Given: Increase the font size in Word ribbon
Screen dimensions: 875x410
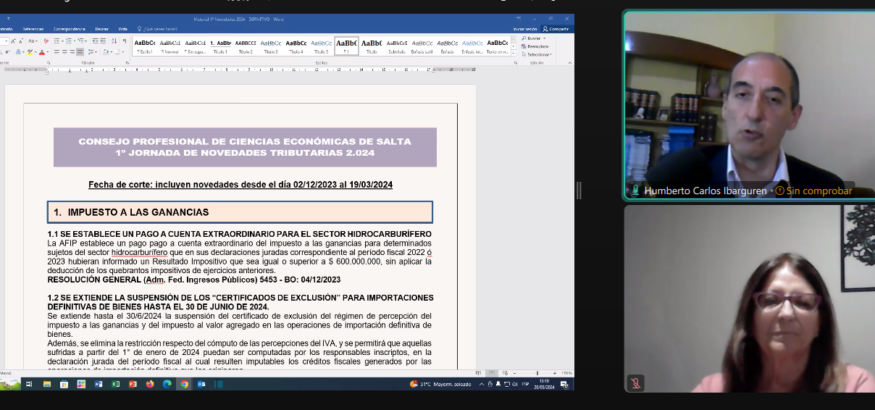Looking at the screenshot, I should coord(13,41).
